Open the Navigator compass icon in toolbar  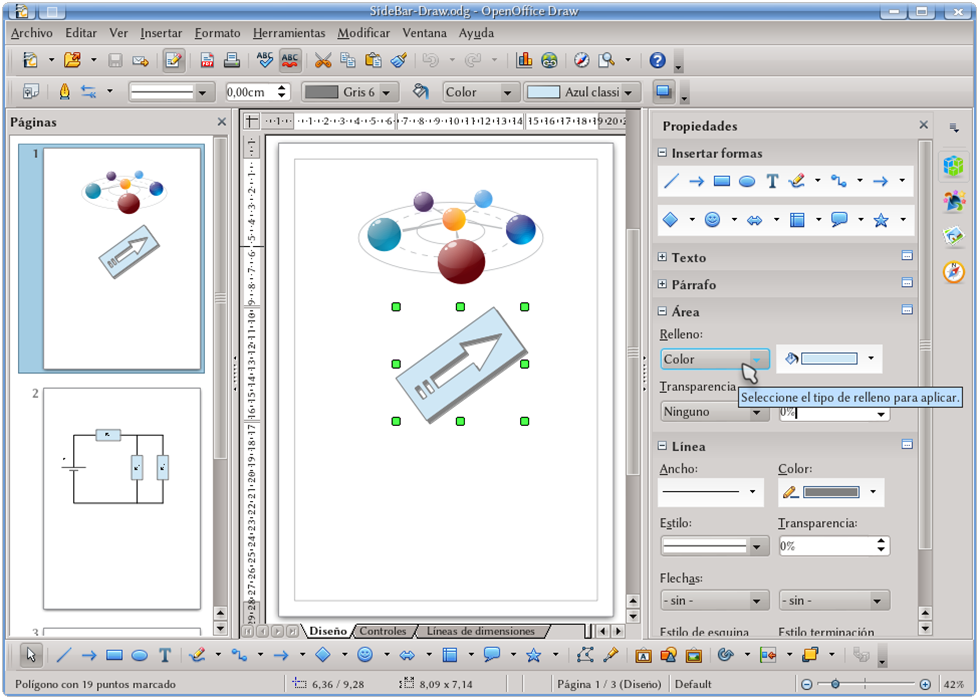(x=581, y=60)
